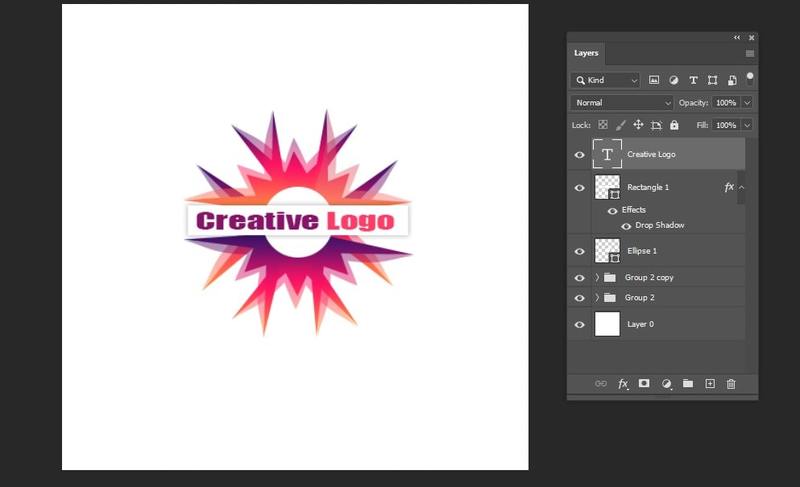Filter layers by type layers icon
The image size is (800, 487).
coord(693,80)
